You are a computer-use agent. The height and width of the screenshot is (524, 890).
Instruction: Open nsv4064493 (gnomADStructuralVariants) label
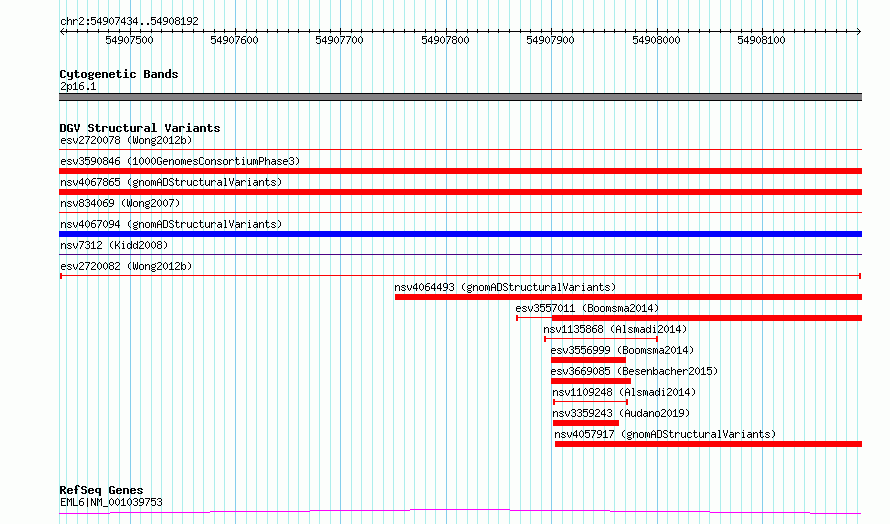tap(505, 287)
